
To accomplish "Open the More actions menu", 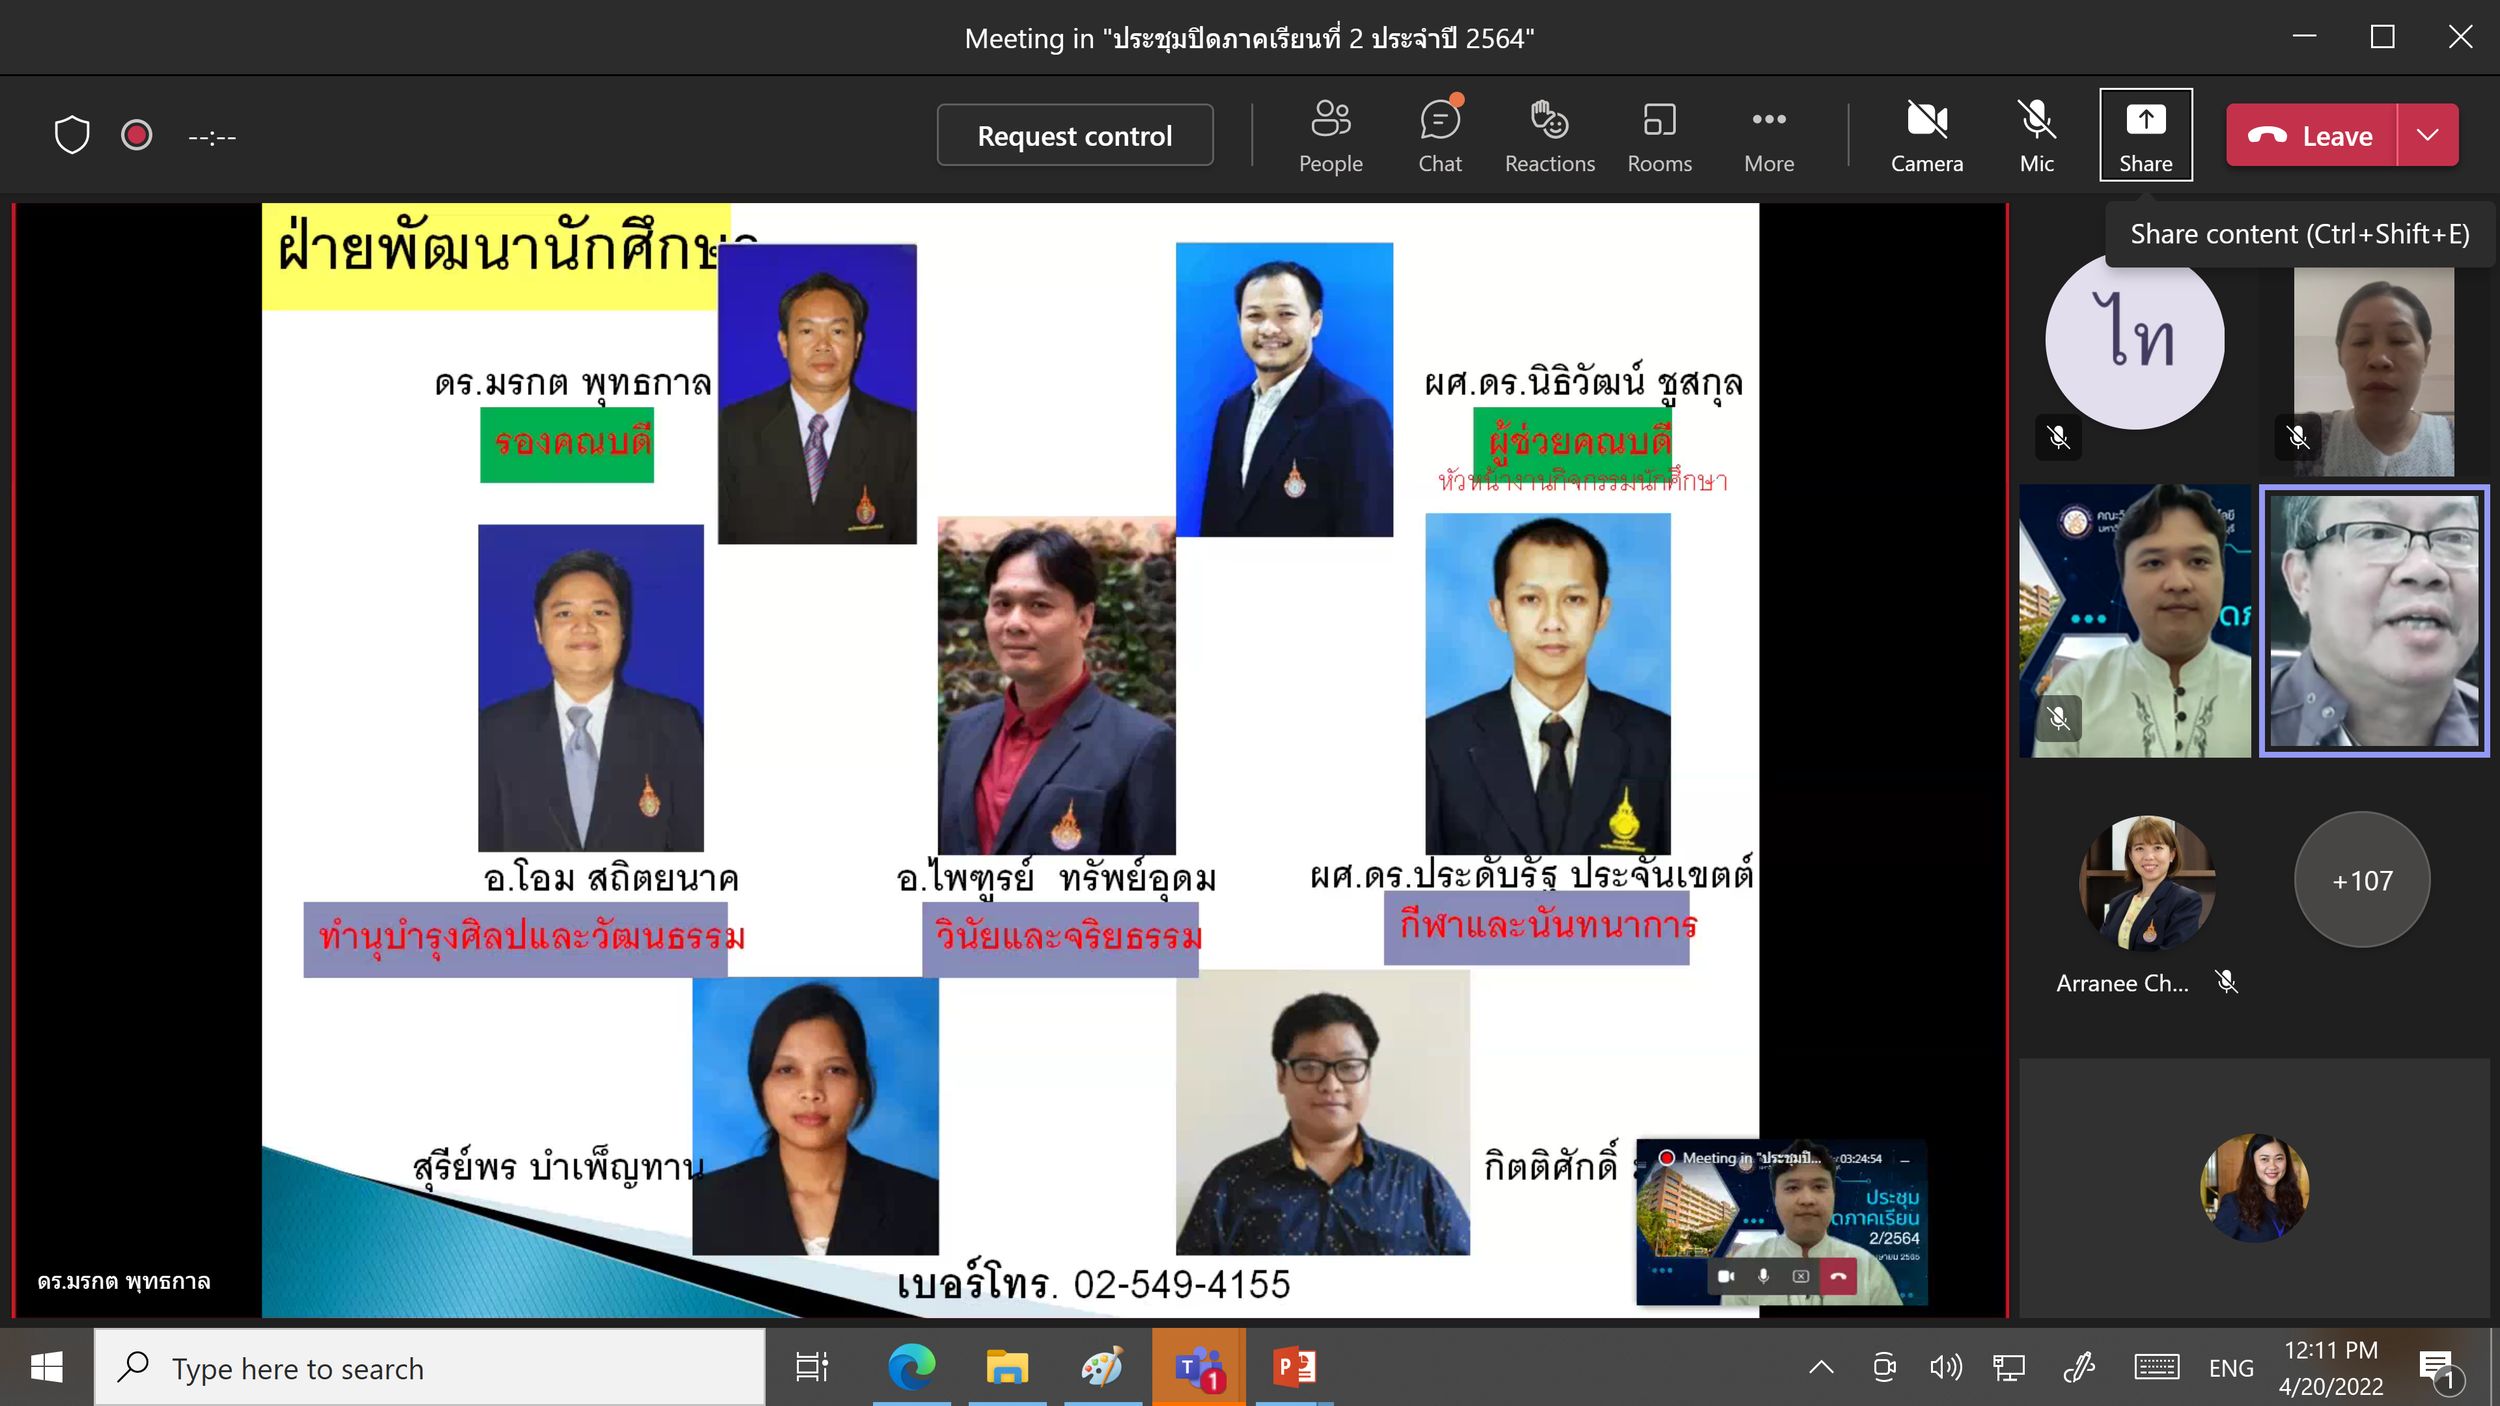I will 1769,136.
